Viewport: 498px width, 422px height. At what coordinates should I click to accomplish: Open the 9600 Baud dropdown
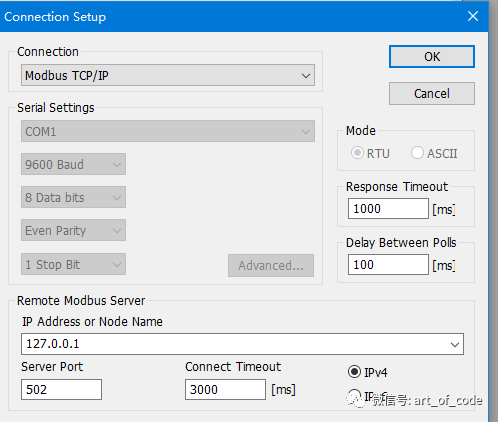pyautogui.click(x=73, y=164)
